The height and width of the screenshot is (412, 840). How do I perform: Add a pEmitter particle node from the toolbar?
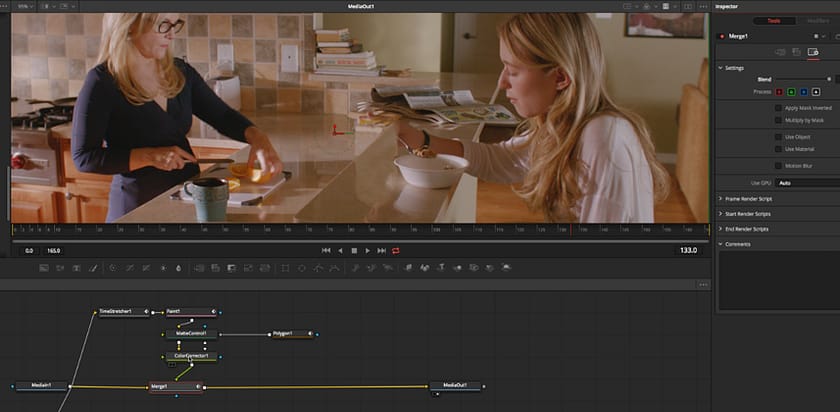[355, 267]
